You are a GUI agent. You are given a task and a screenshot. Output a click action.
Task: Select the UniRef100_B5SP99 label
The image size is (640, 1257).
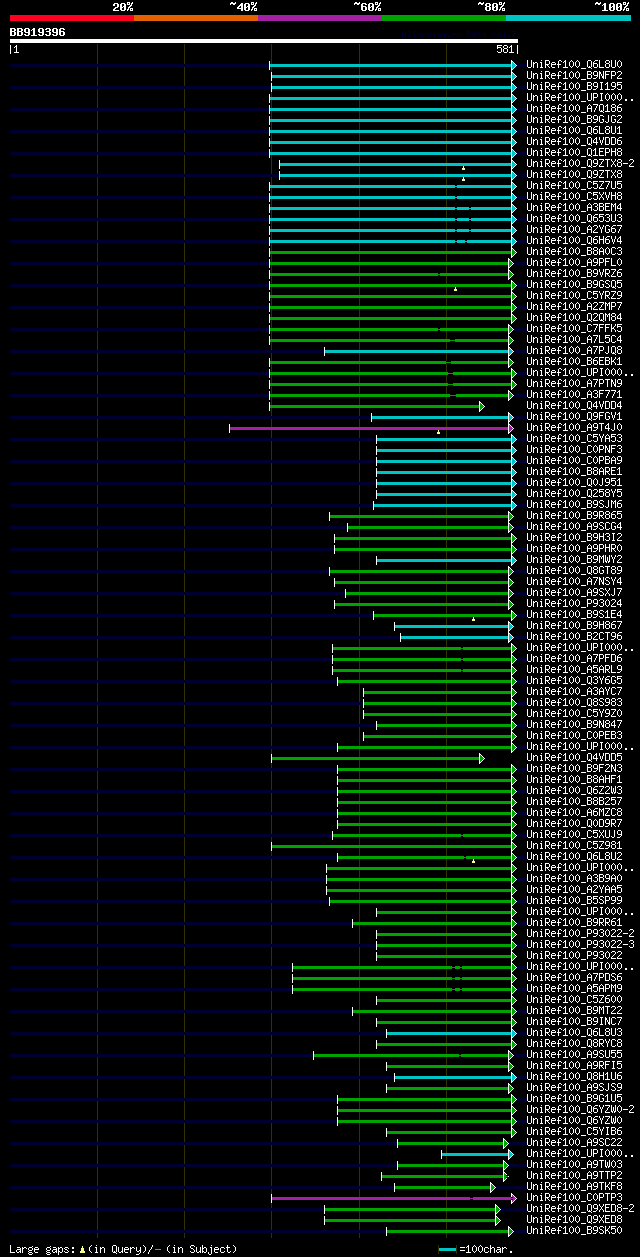click(x=574, y=901)
